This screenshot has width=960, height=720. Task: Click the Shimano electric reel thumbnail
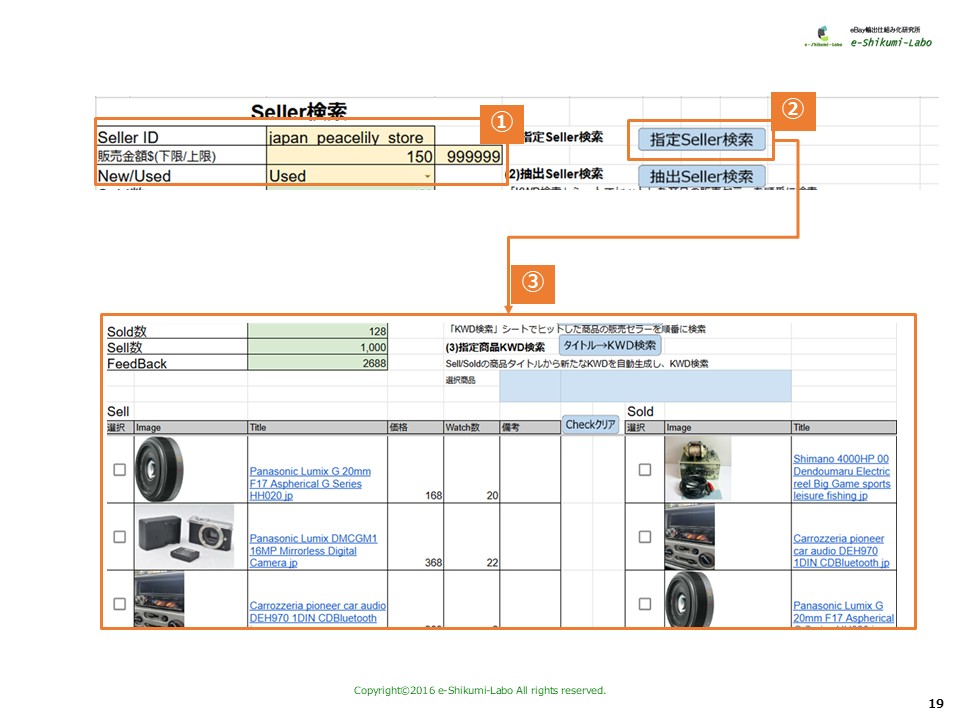[x=697, y=469]
